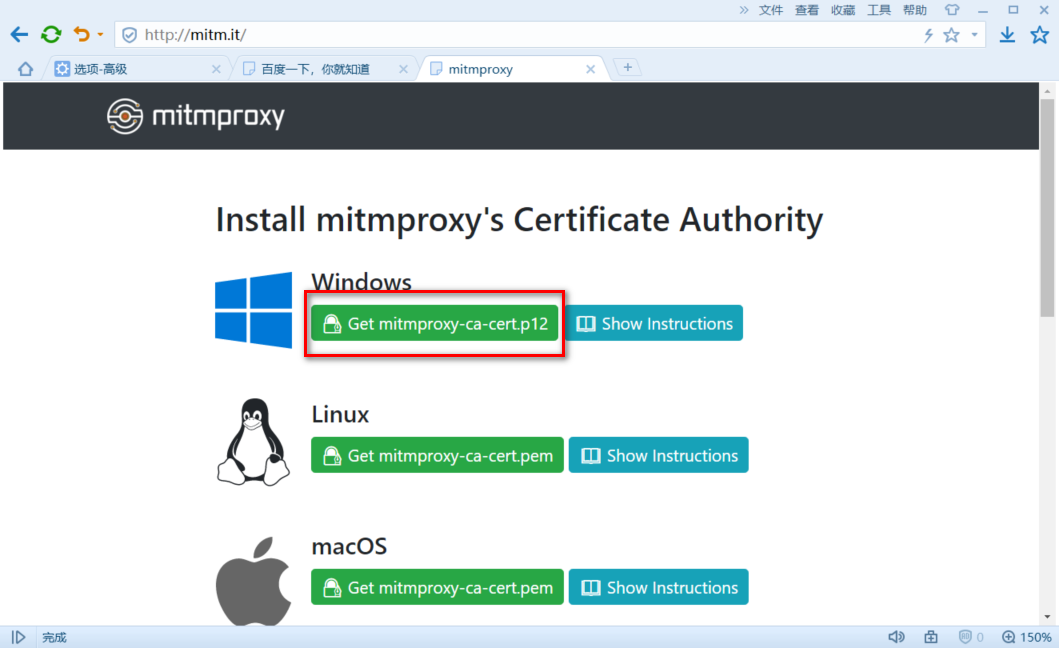Image resolution: width=1059 pixels, height=648 pixels.
Task: Download macOS mitmproxy-ca-cert.pem
Action: pos(437,587)
